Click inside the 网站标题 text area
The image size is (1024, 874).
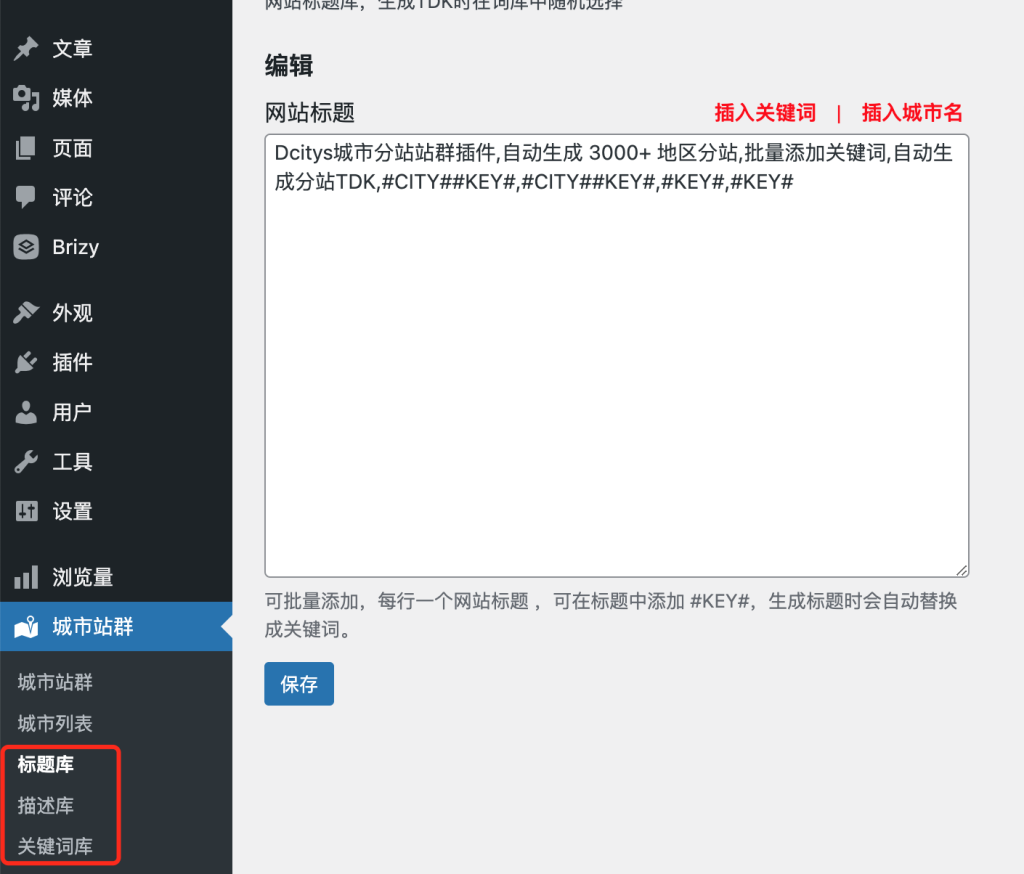[x=616, y=380]
